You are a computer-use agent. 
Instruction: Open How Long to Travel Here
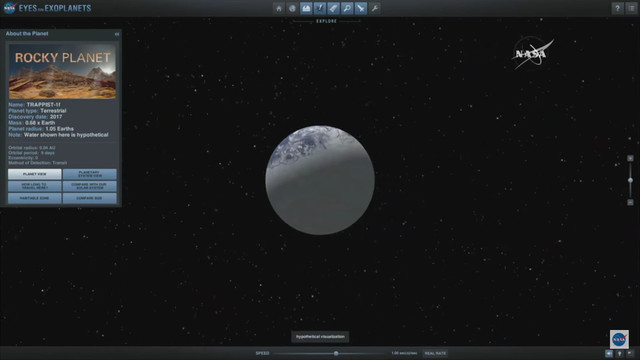click(x=35, y=186)
